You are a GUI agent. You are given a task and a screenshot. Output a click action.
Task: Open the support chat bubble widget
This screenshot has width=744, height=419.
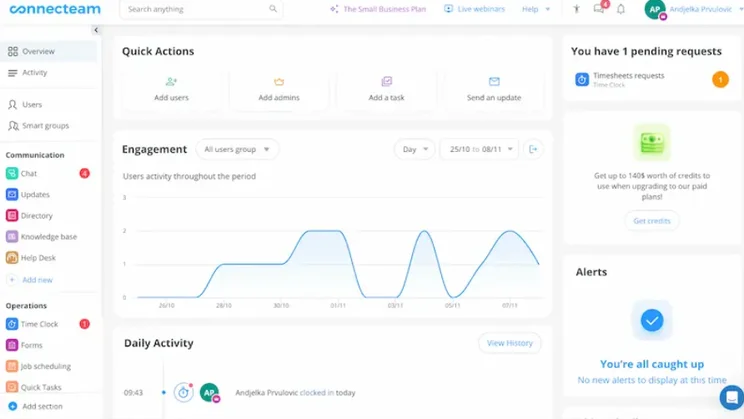point(732,397)
